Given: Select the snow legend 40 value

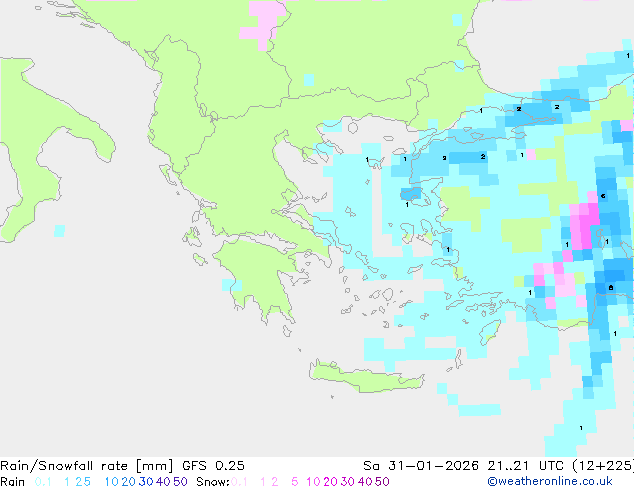Looking at the screenshot, I should (365, 482).
